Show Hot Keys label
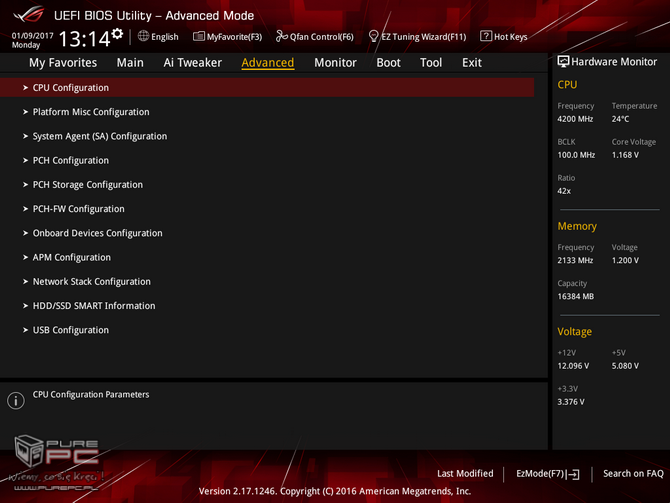This screenshot has height=503, width=670. click(x=511, y=37)
